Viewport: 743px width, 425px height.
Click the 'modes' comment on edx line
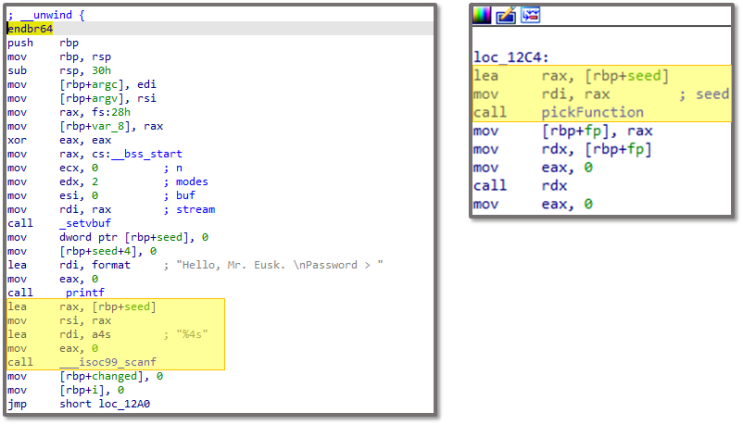[x=192, y=182]
